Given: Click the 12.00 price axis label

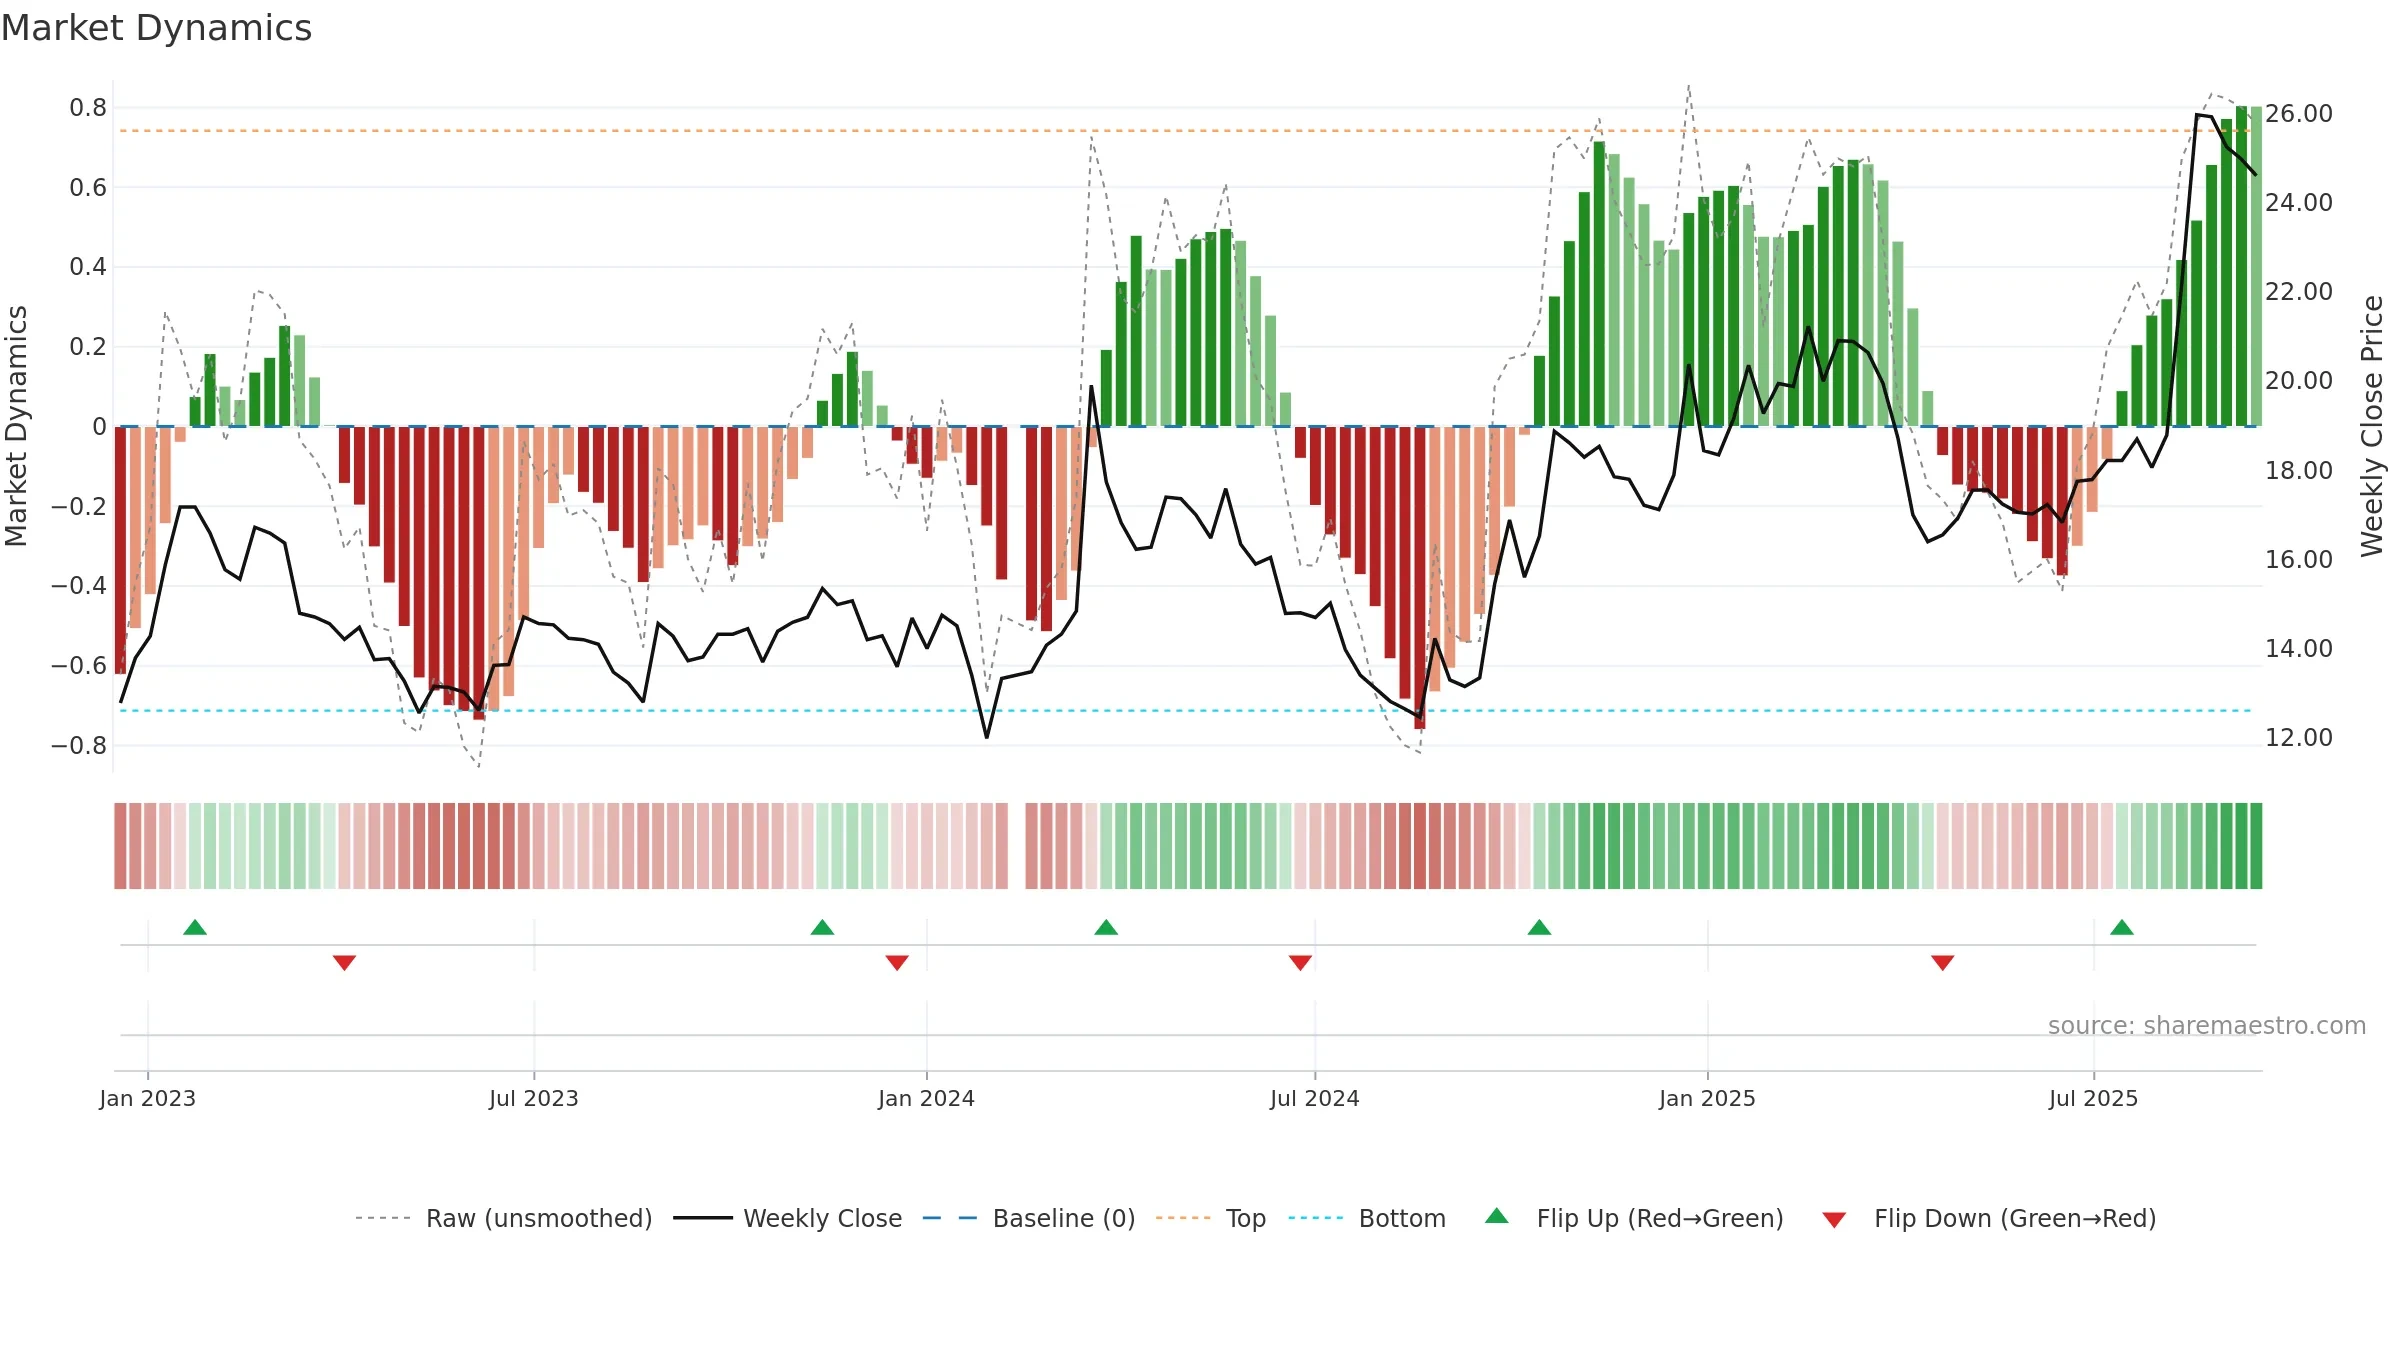Looking at the screenshot, I should coord(2299,737).
